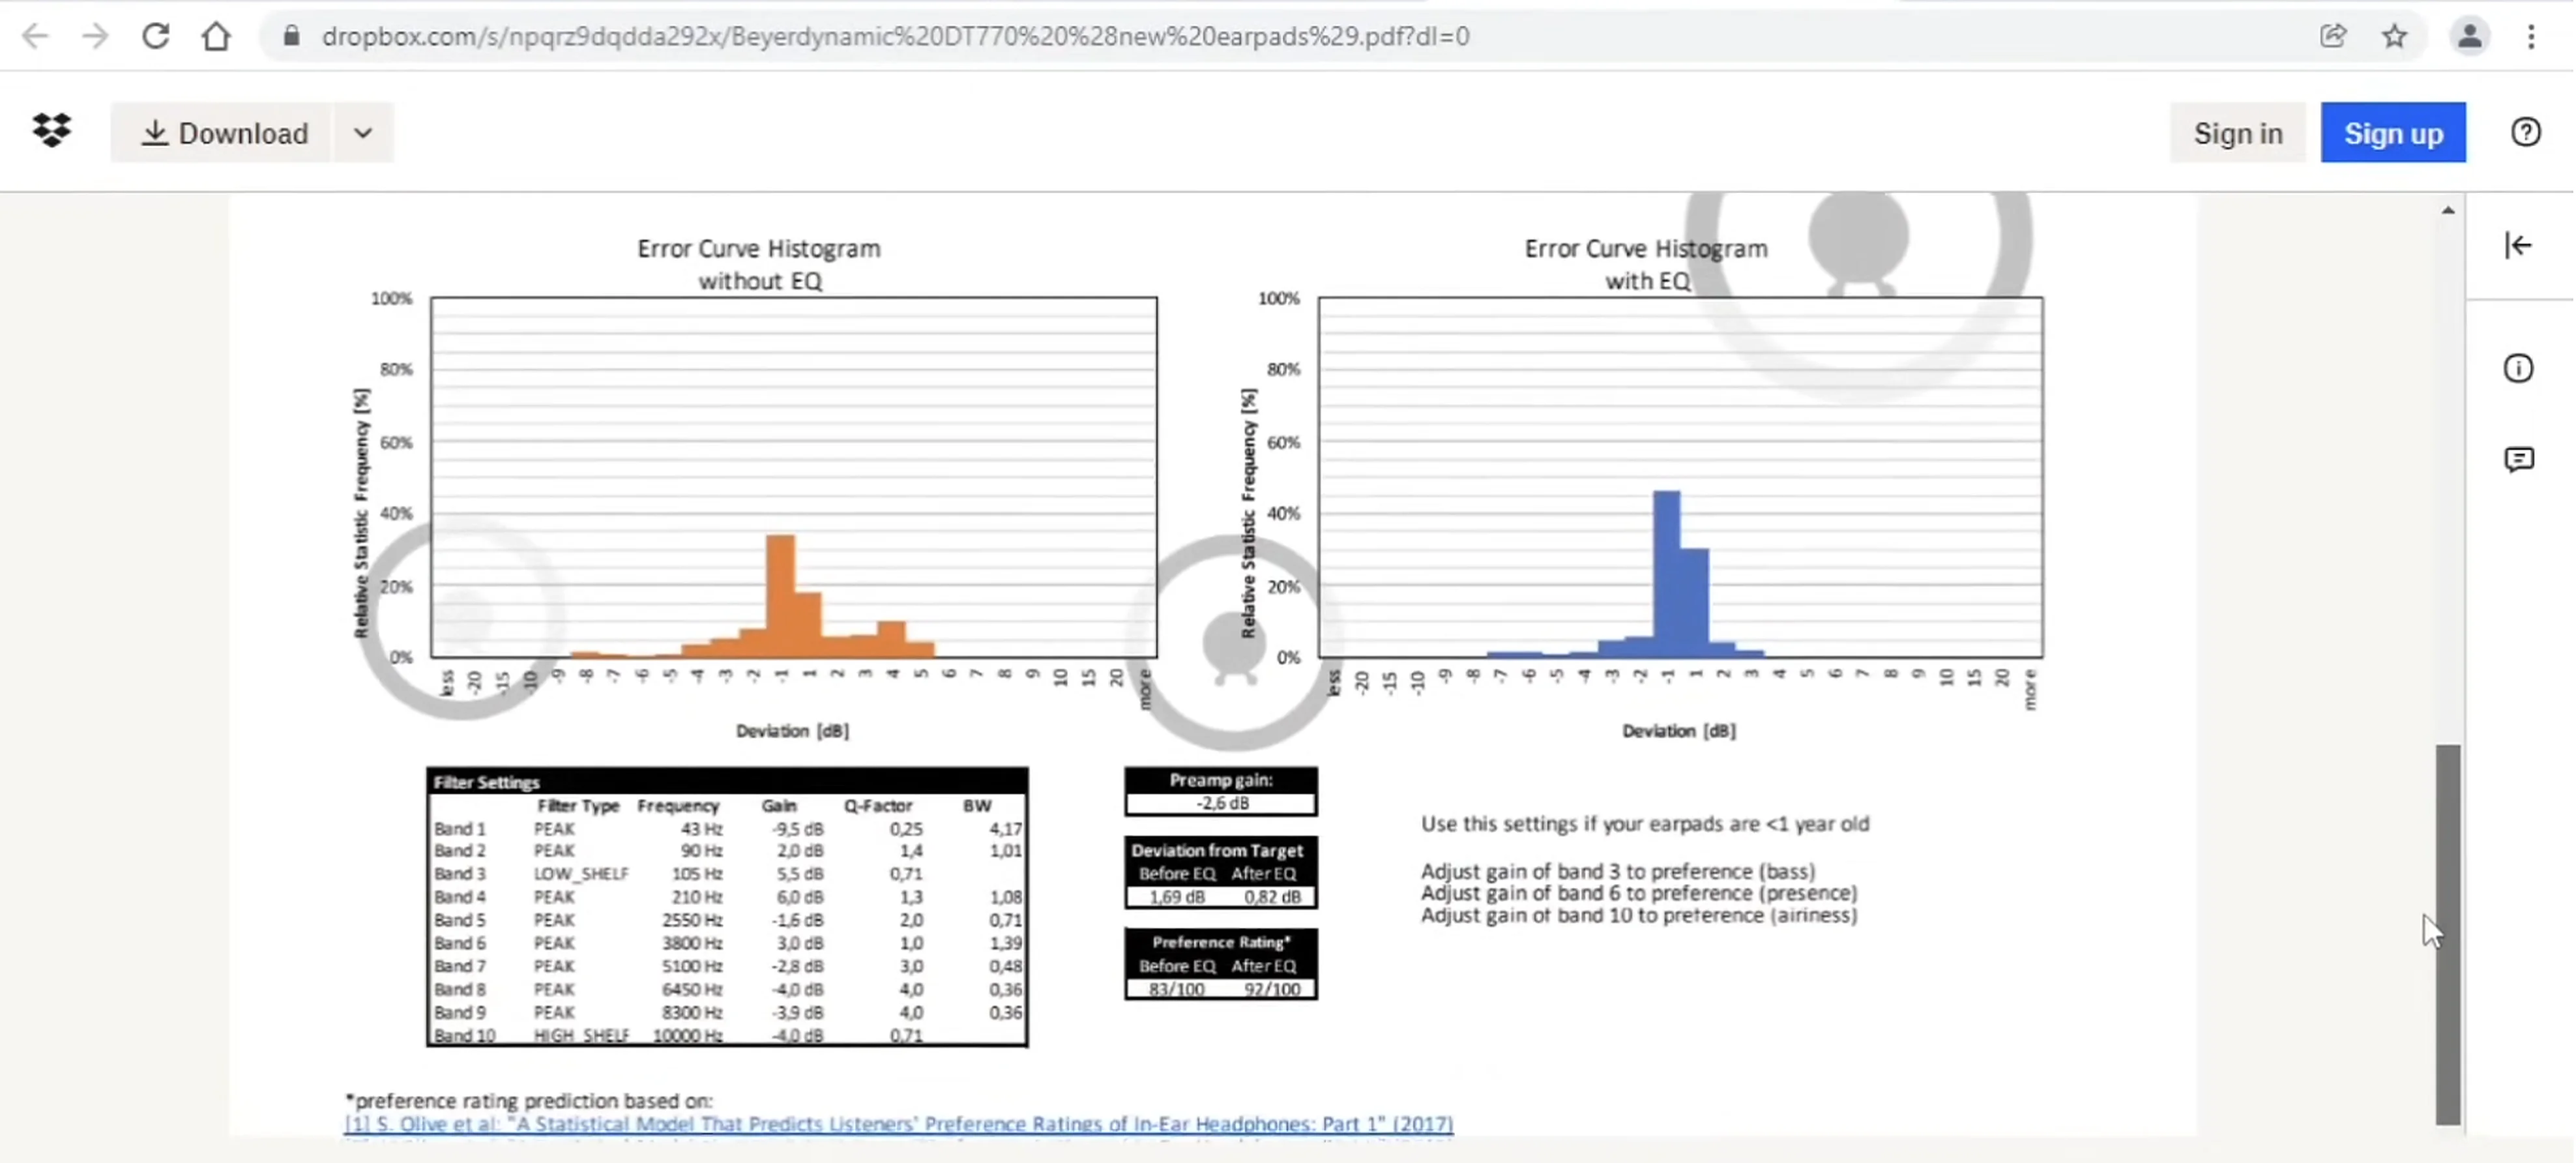Open the S. Olive et al reference link
This screenshot has height=1163, width=2576.
(x=898, y=1124)
